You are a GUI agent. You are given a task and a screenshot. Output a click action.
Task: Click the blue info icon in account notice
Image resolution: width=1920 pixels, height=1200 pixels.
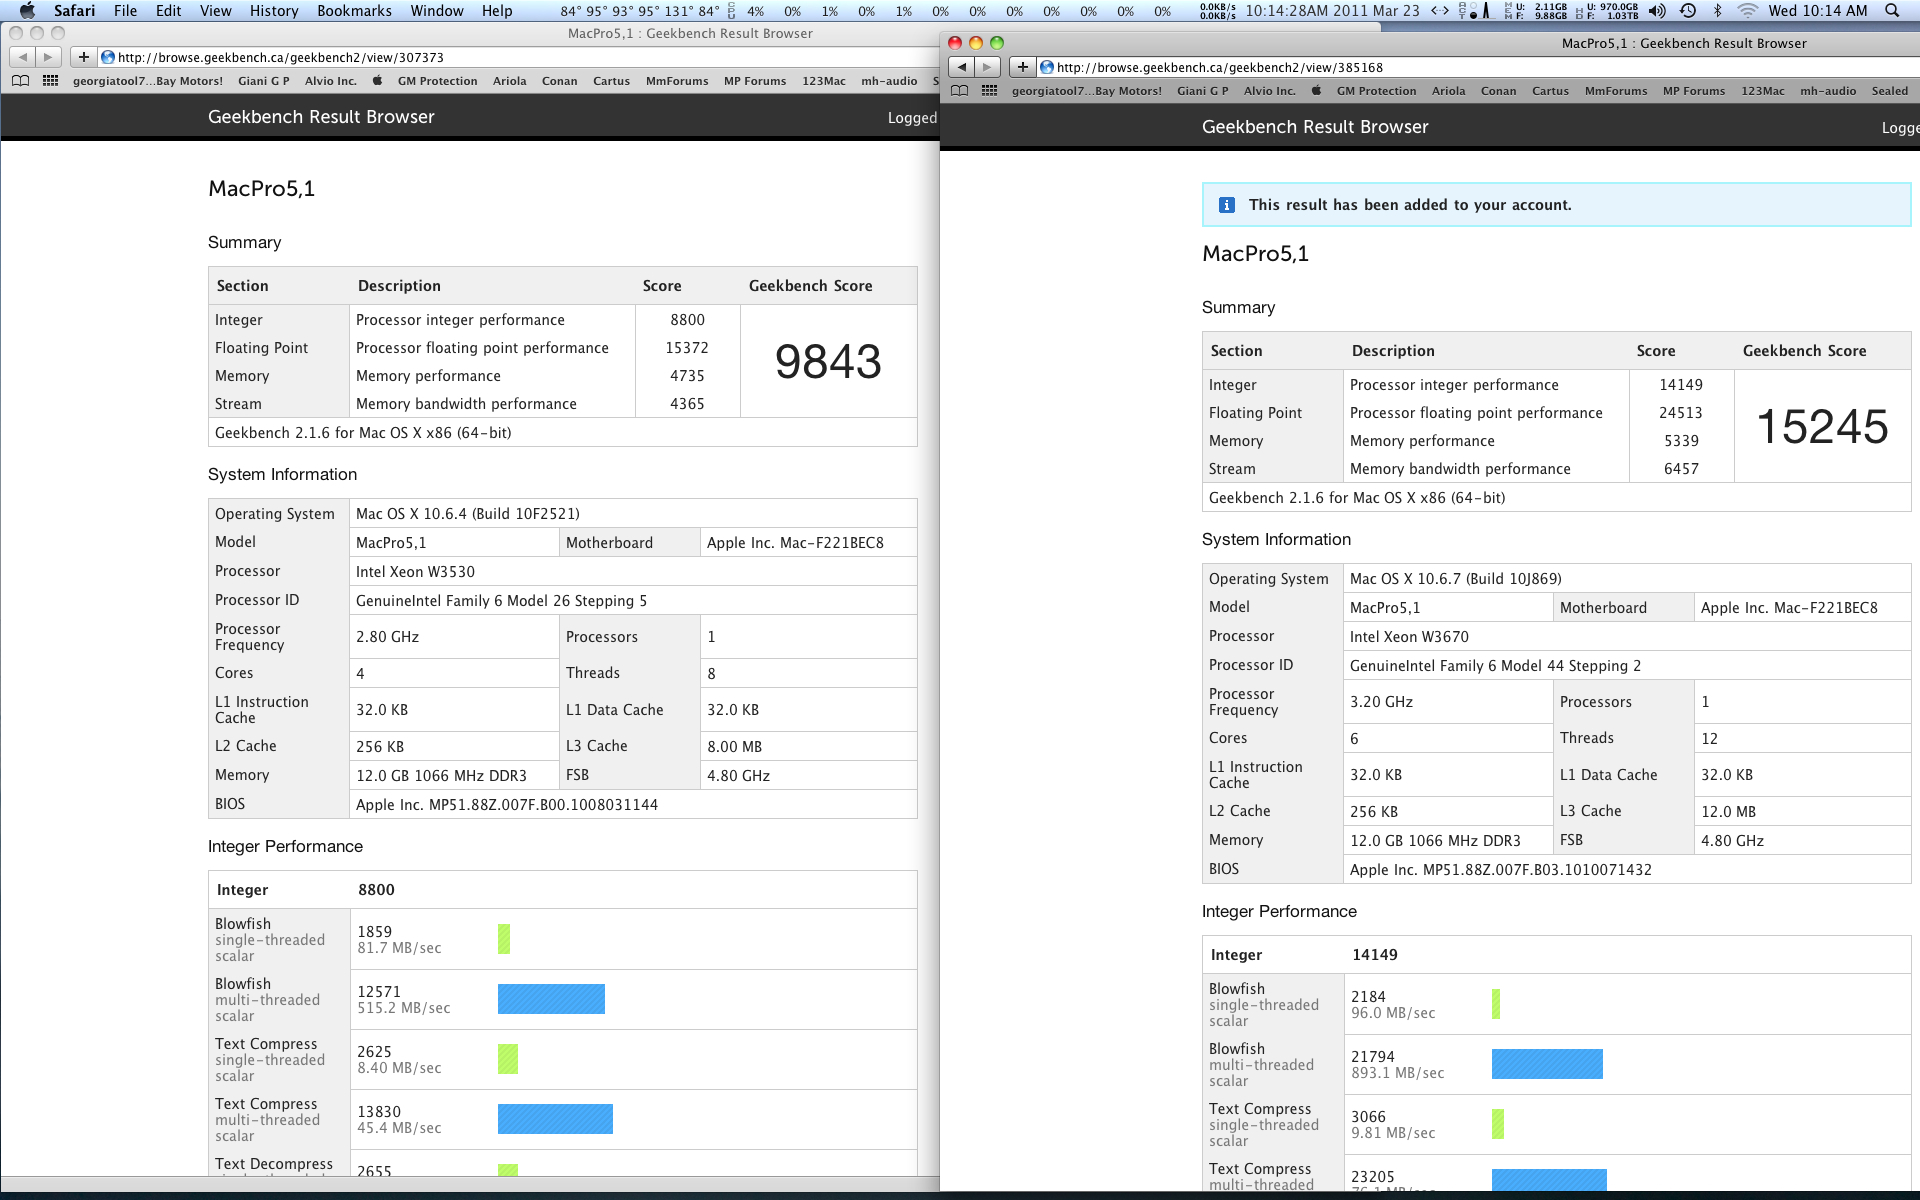1227,205
